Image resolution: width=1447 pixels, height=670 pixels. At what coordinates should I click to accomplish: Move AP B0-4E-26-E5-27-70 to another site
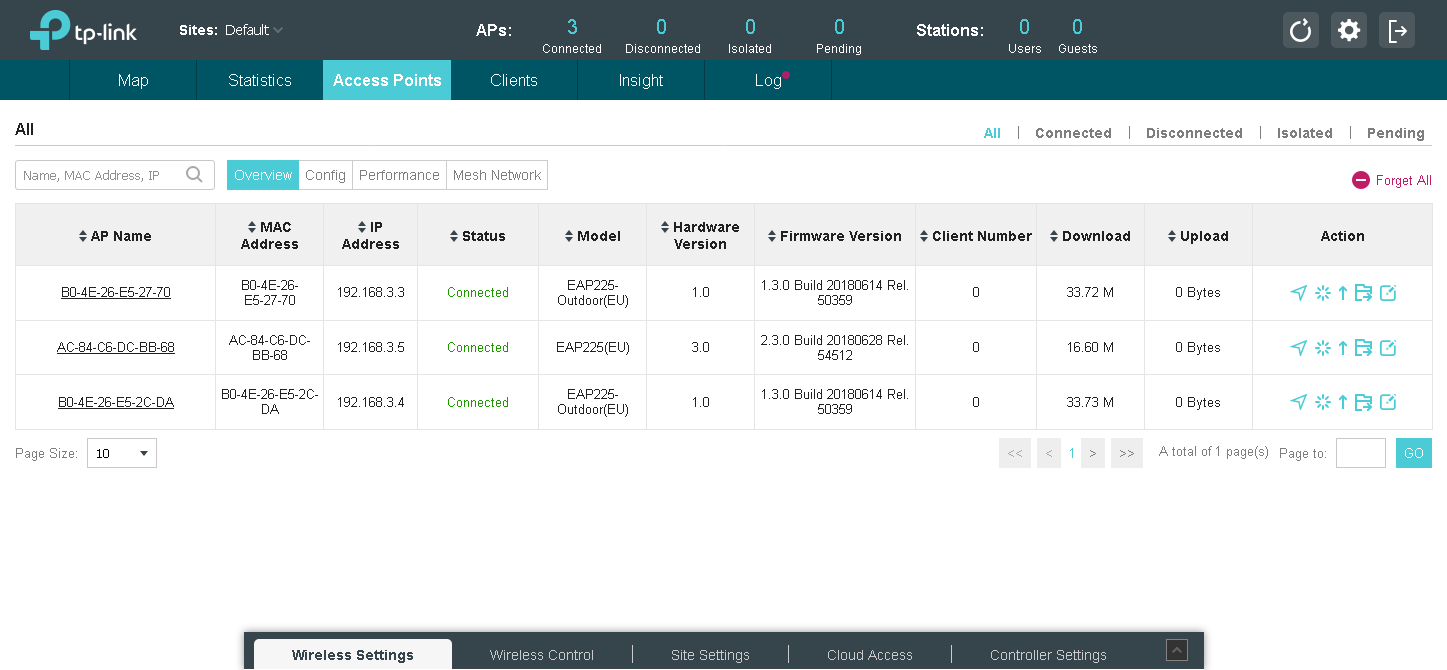click(1363, 293)
